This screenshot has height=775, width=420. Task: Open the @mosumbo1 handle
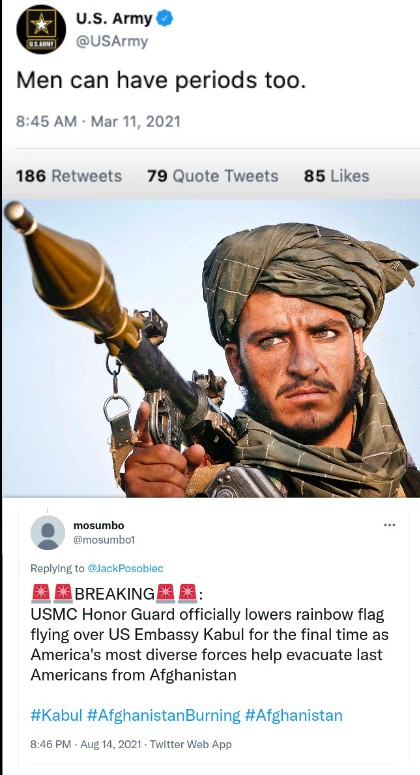104,540
